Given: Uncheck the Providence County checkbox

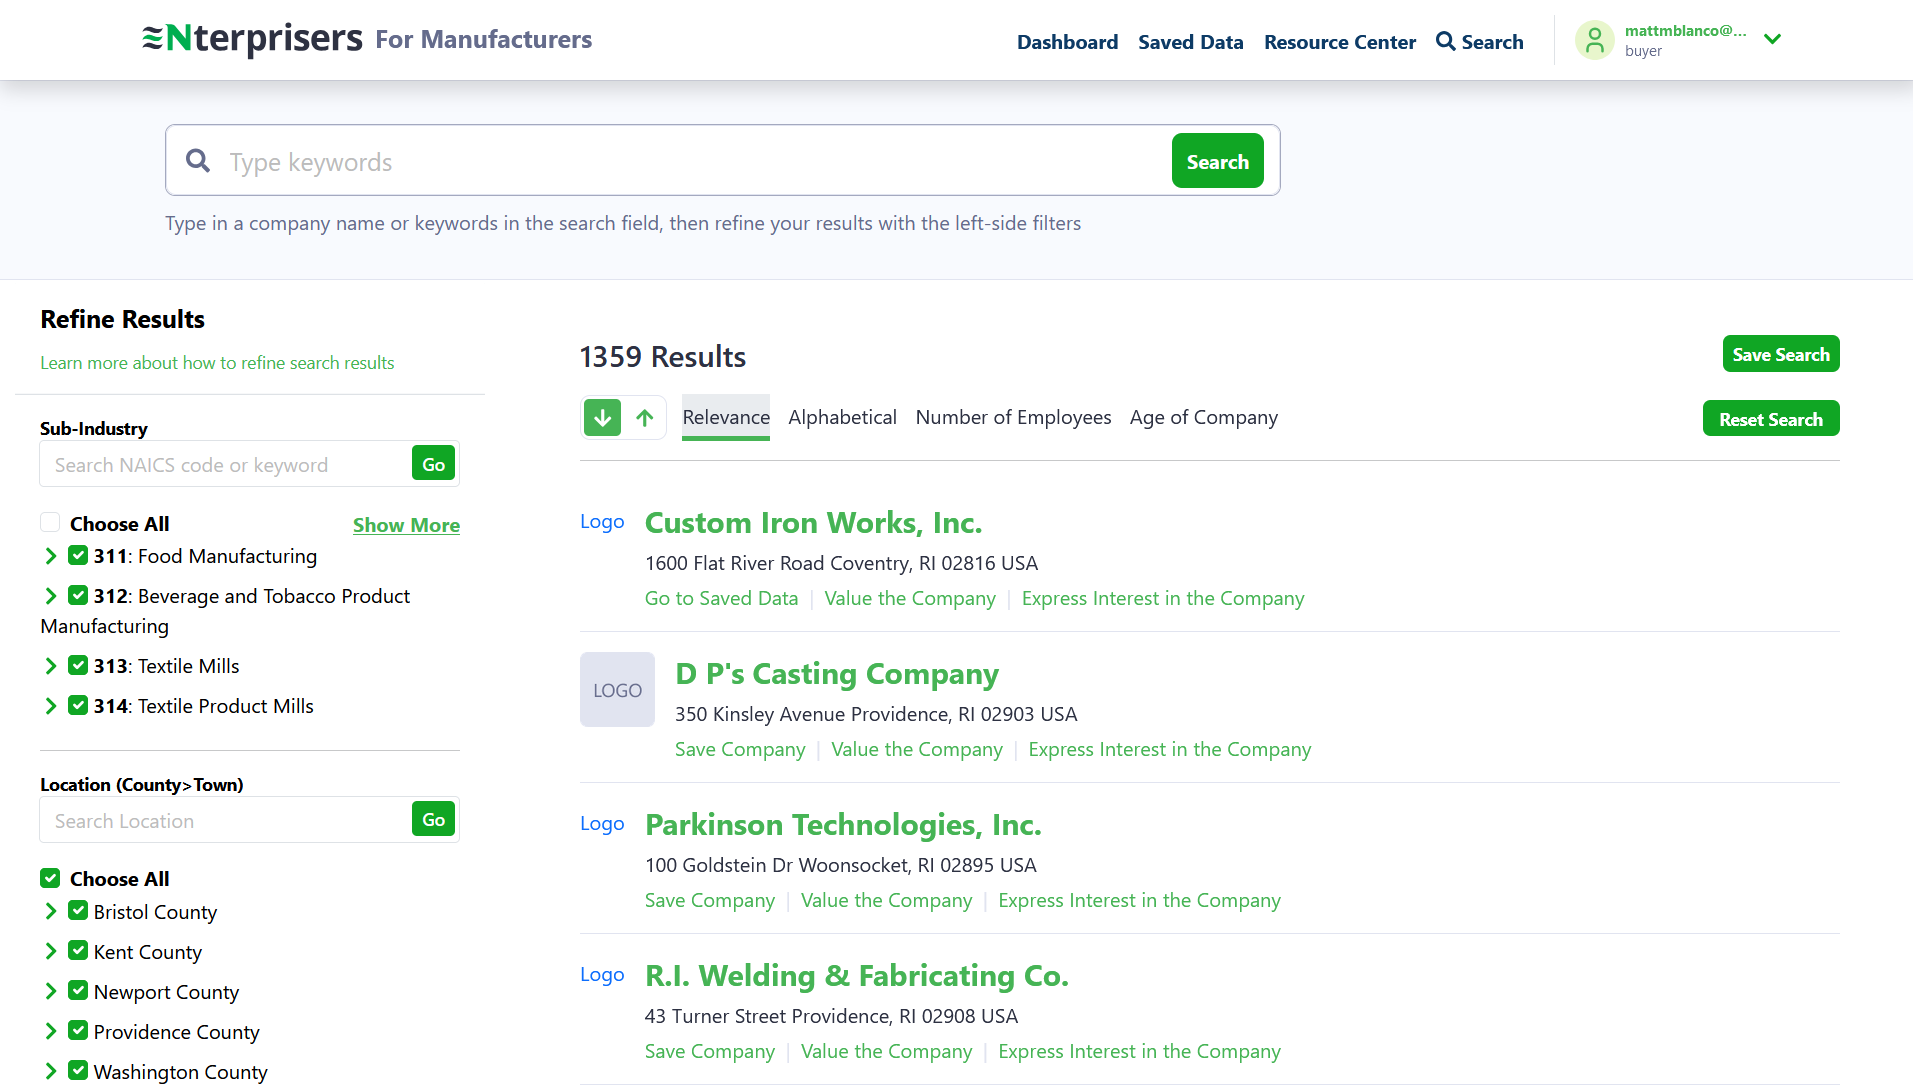Looking at the screenshot, I should [x=78, y=1031].
